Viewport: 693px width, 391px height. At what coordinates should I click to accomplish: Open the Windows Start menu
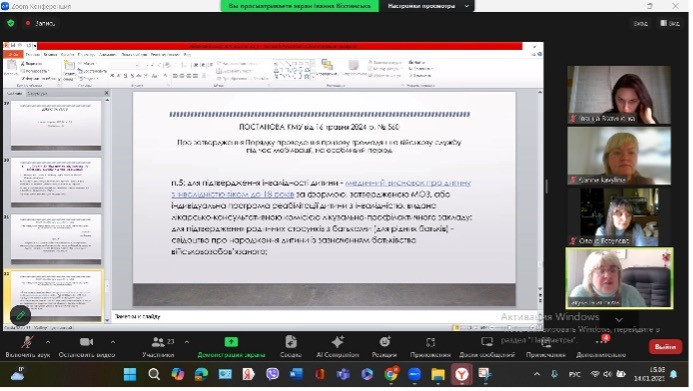point(130,375)
